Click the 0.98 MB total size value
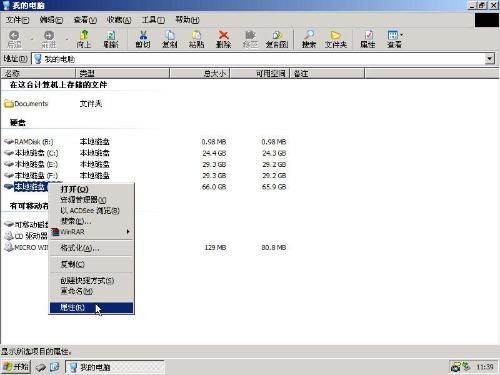This screenshot has width=500, height=375. click(x=214, y=142)
